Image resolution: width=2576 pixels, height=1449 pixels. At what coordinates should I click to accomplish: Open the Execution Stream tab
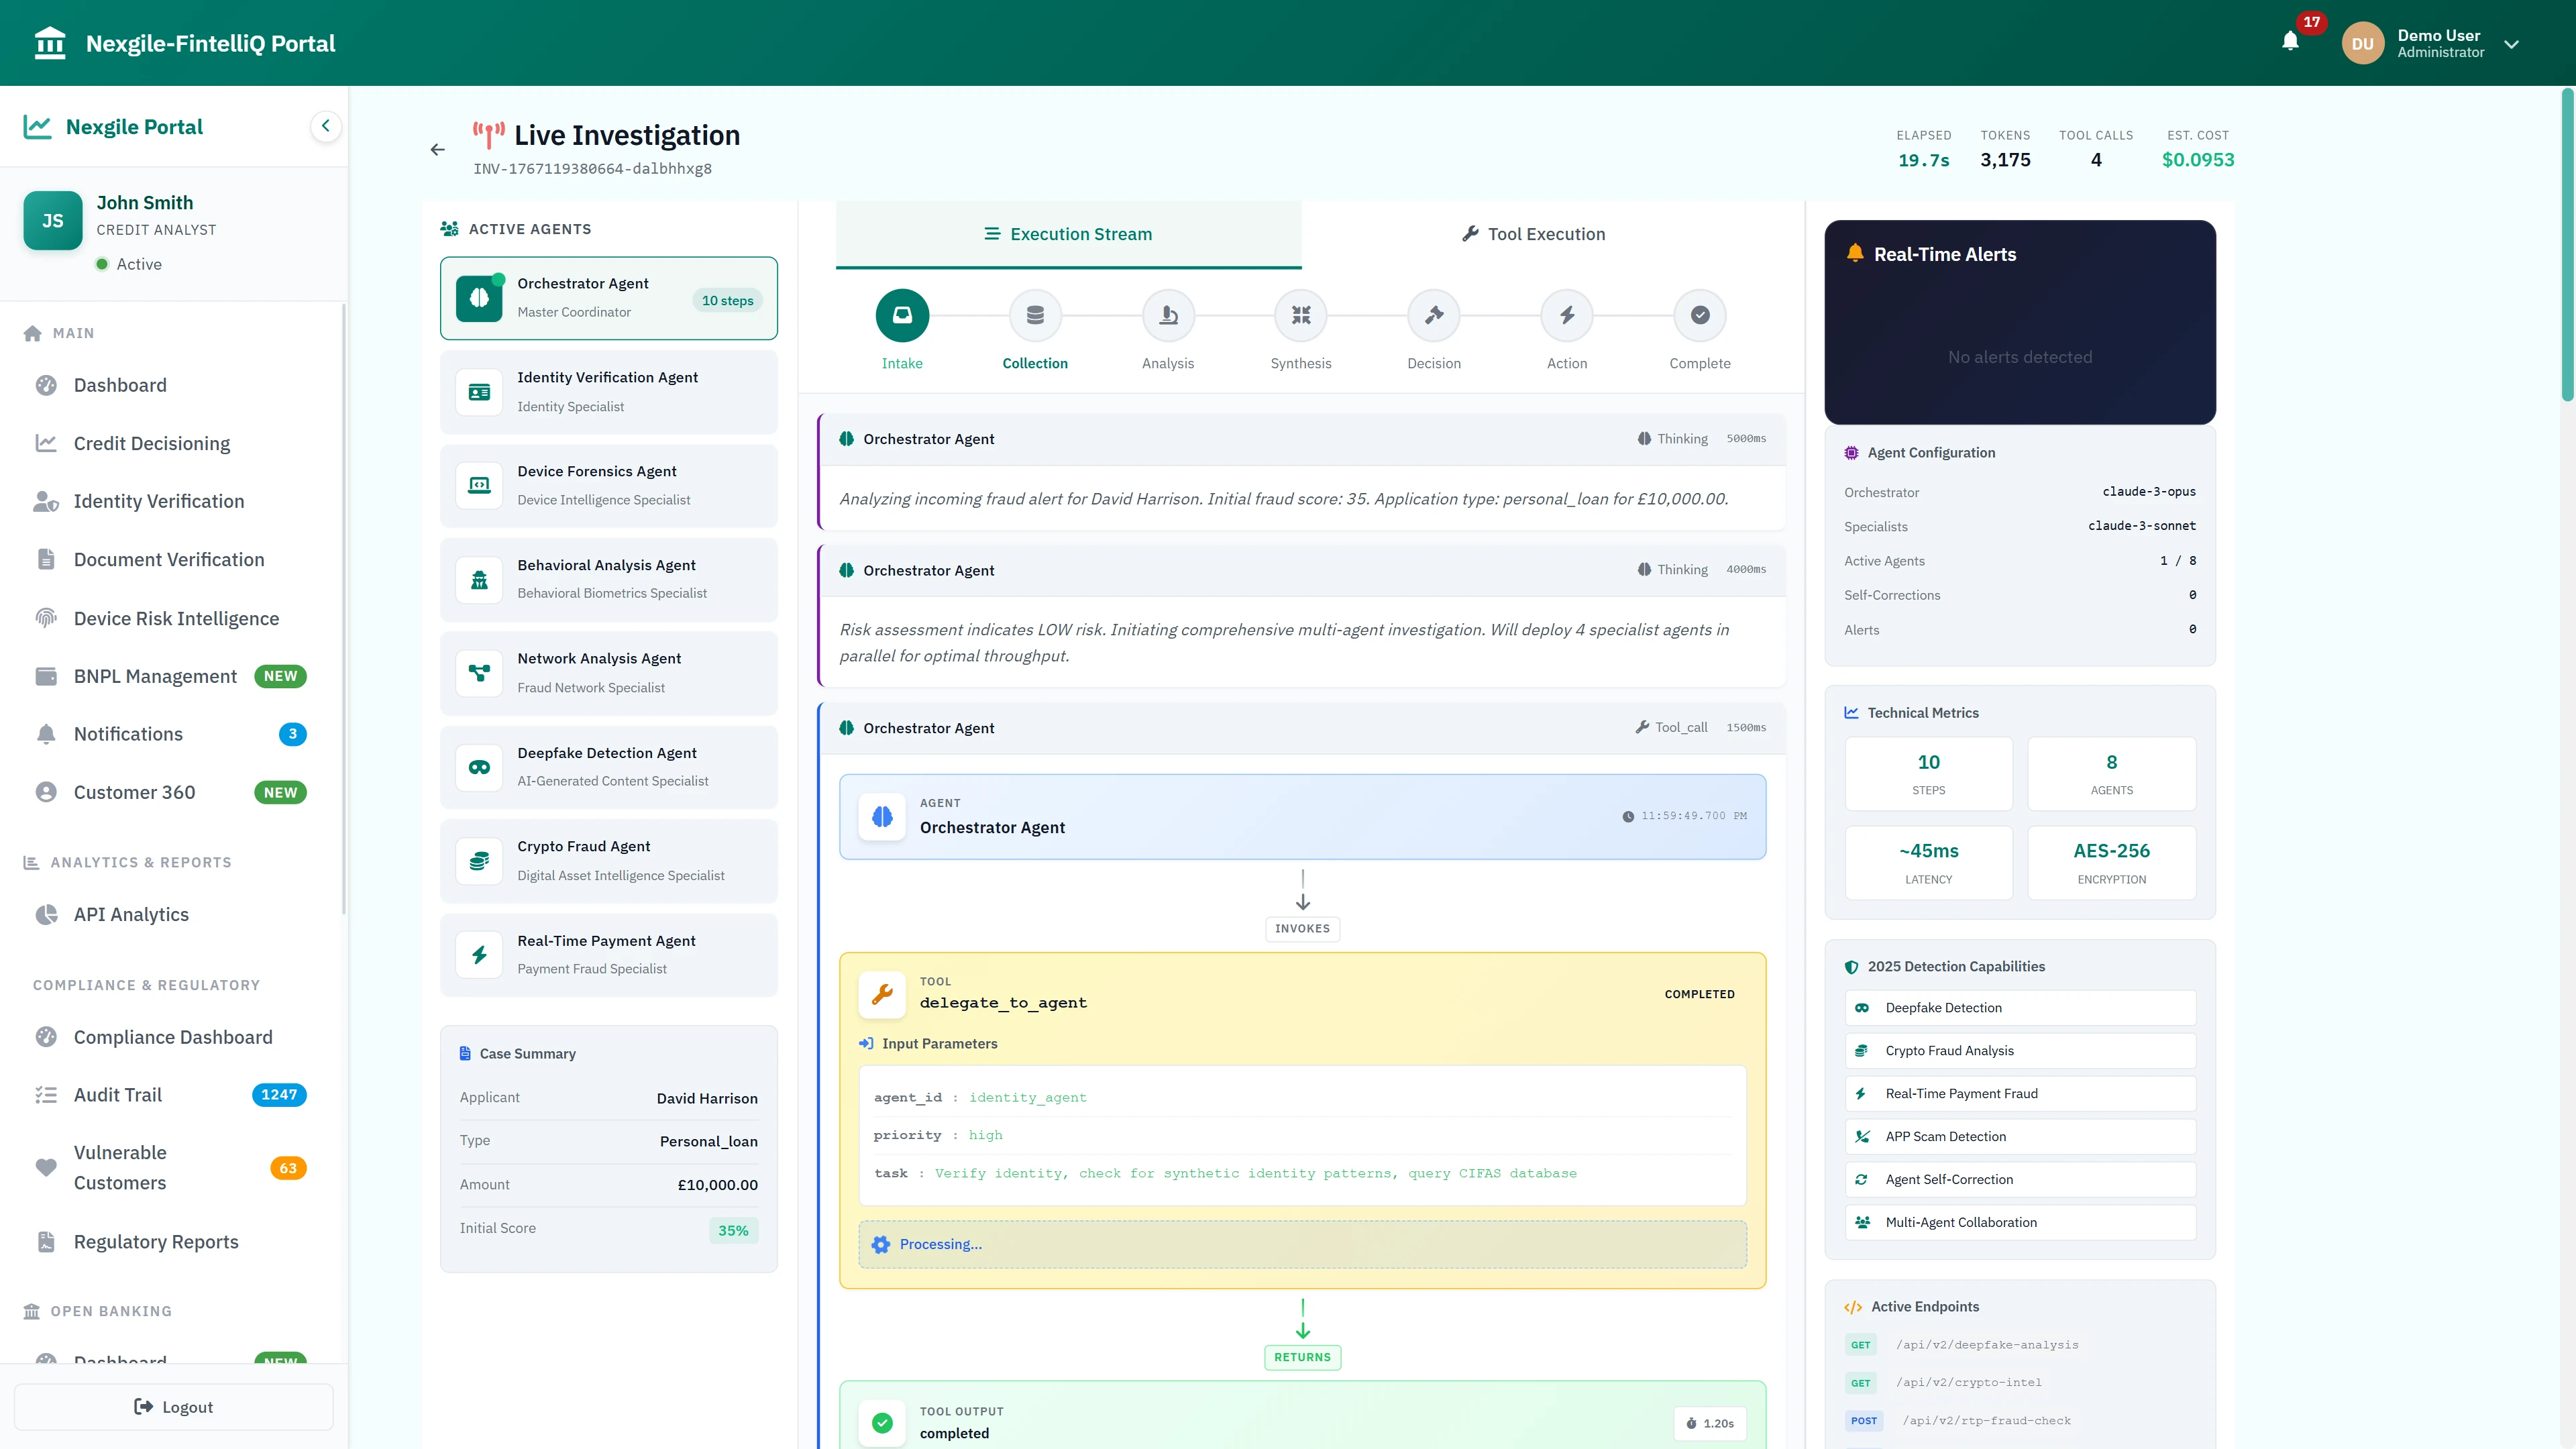pyautogui.click(x=1068, y=234)
